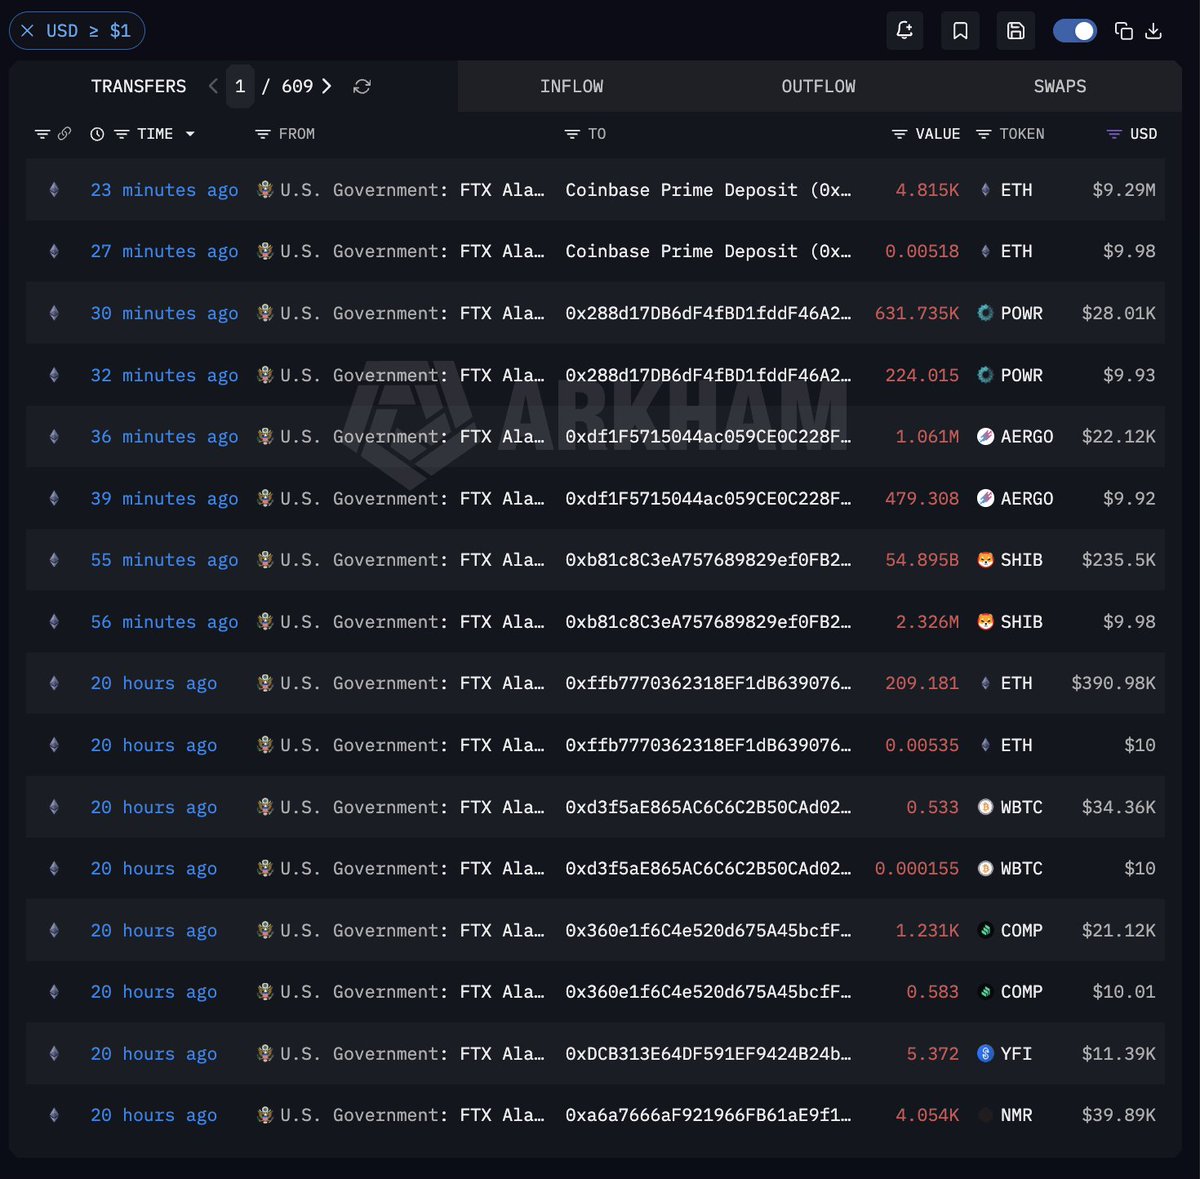Screen dimensions: 1200x1179
Task: Click the save floppy disk icon
Action: pos(1016,31)
